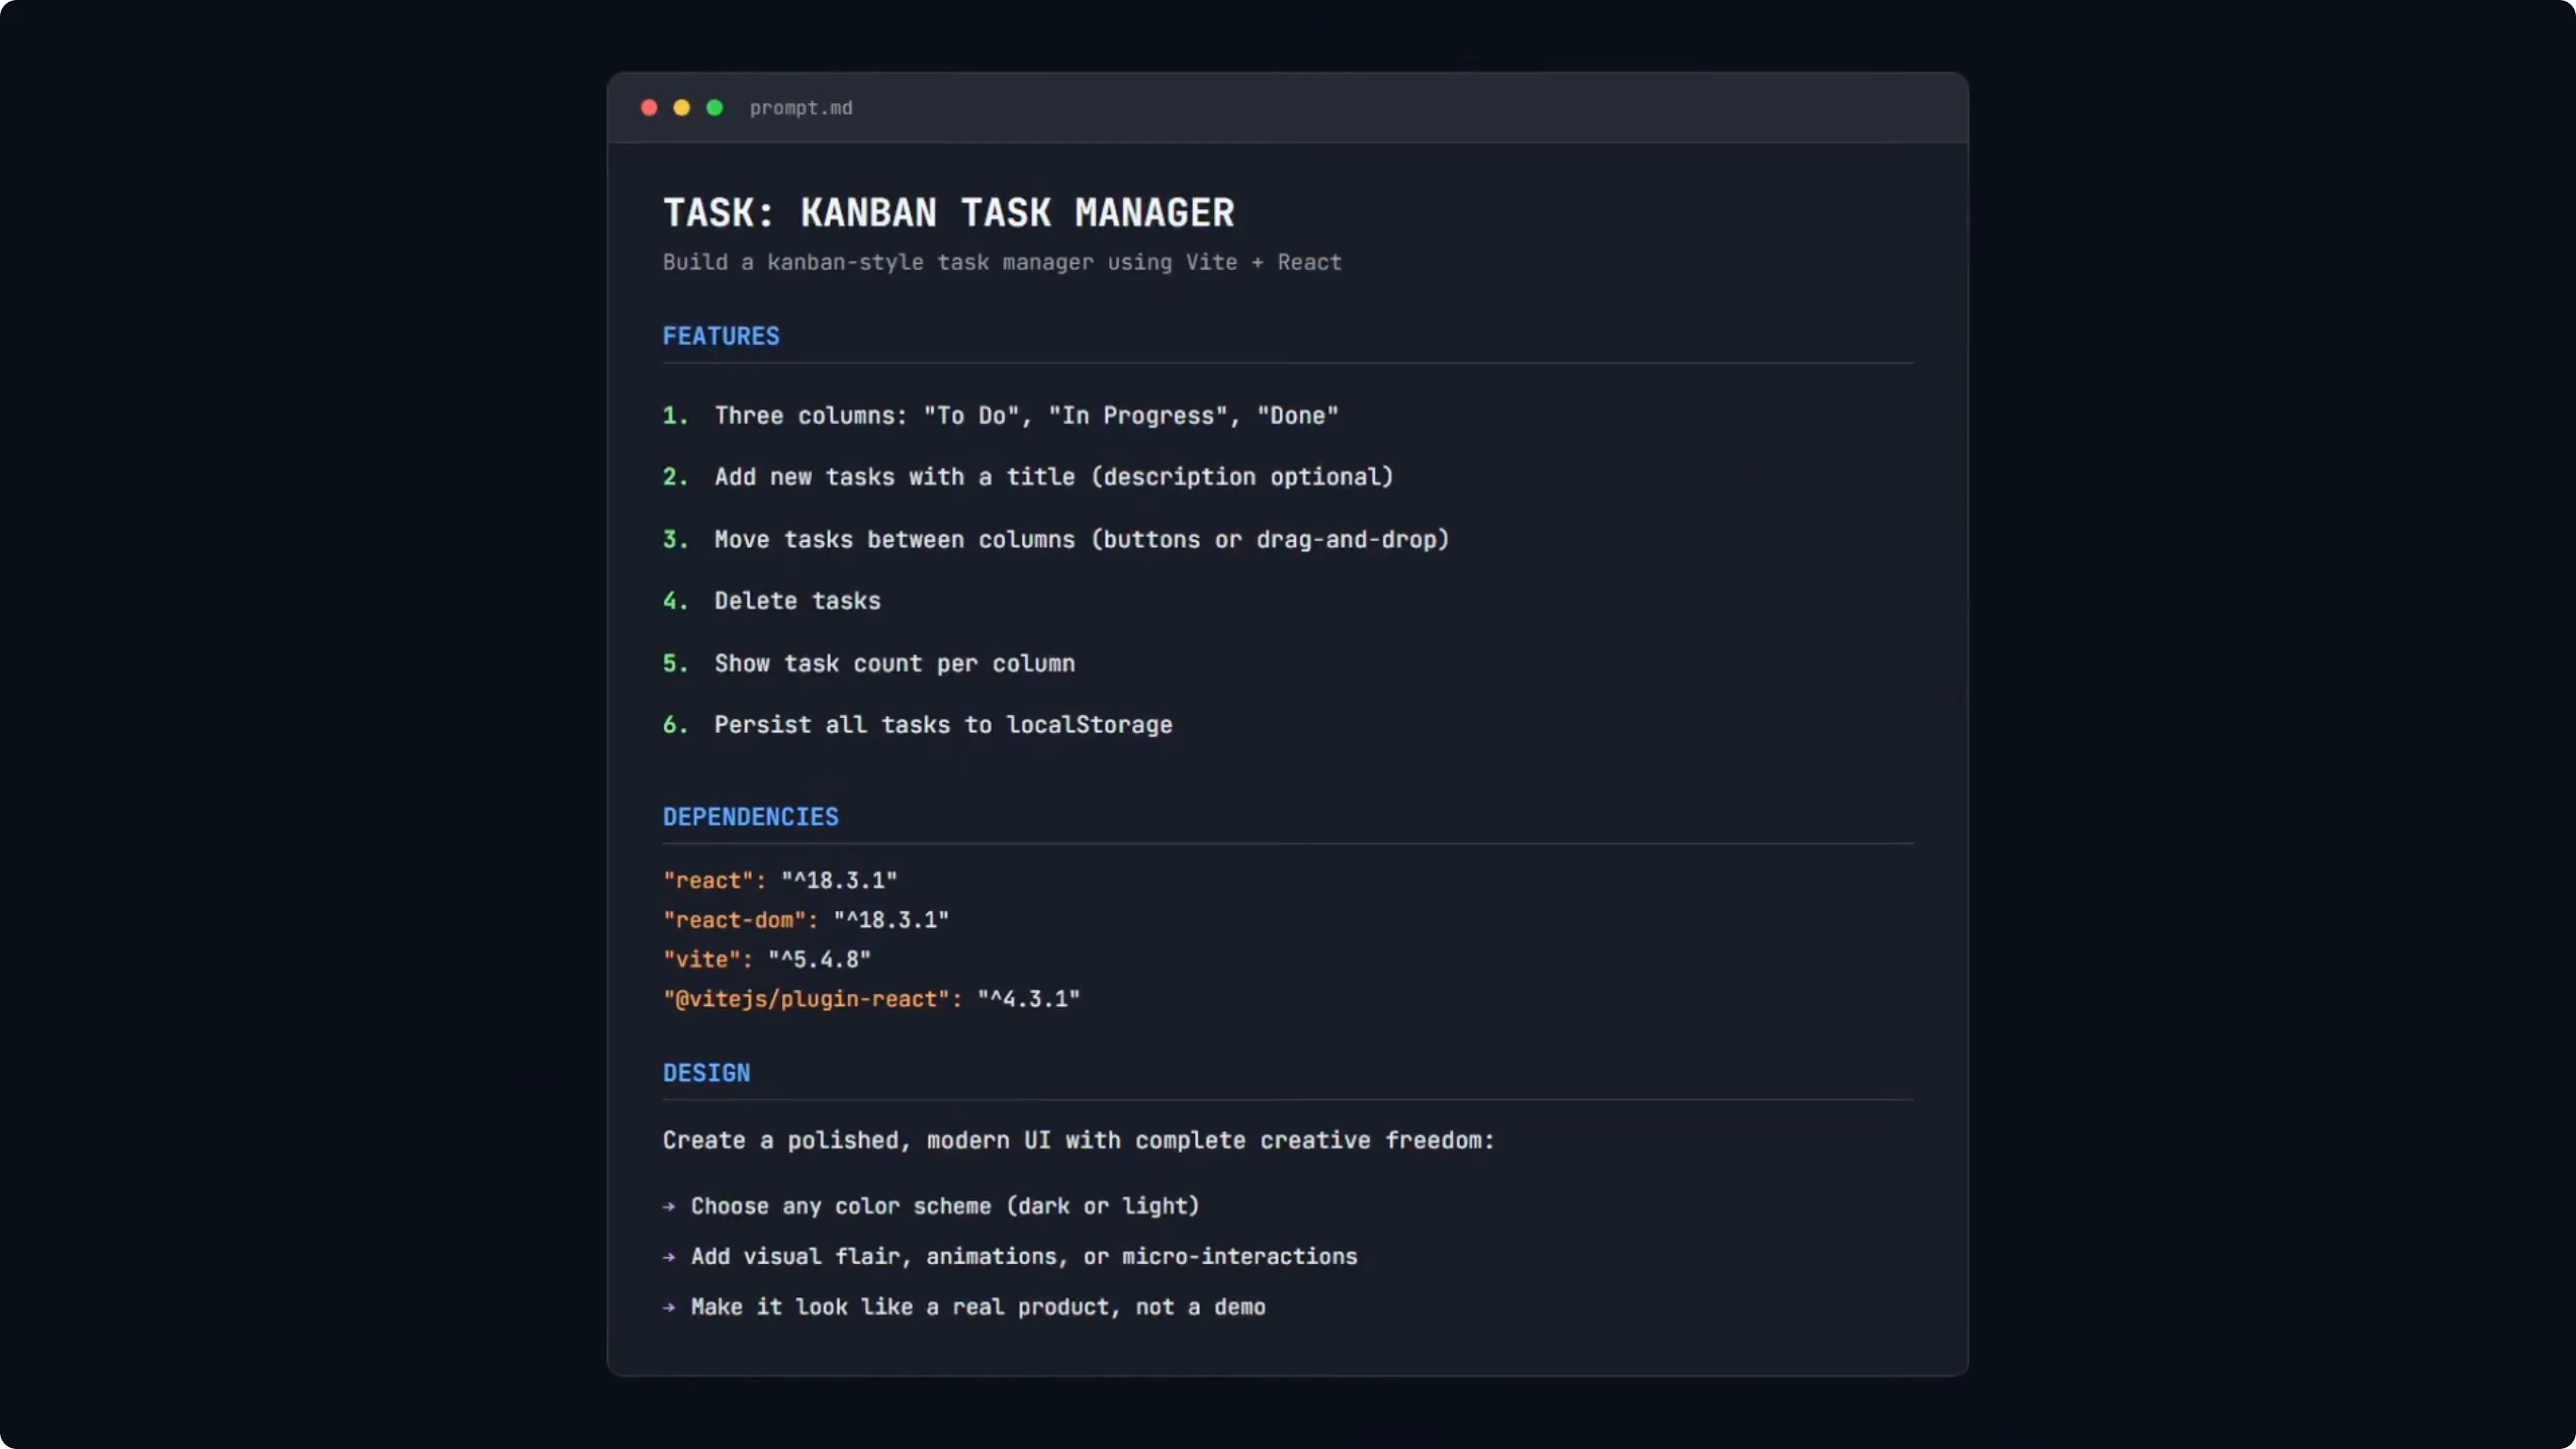This screenshot has height=1449, width=2576.
Task: Click the green maximize dot
Action: [x=715, y=108]
